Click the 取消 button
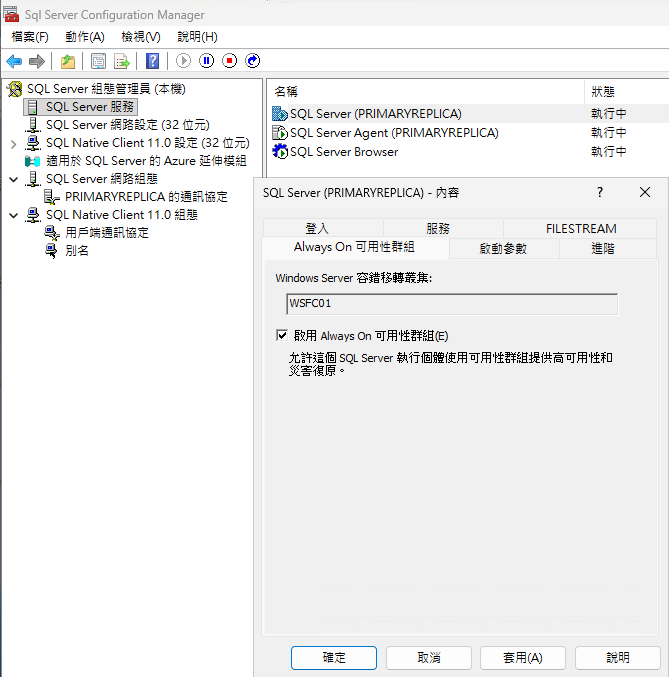 pyautogui.click(x=429, y=658)
